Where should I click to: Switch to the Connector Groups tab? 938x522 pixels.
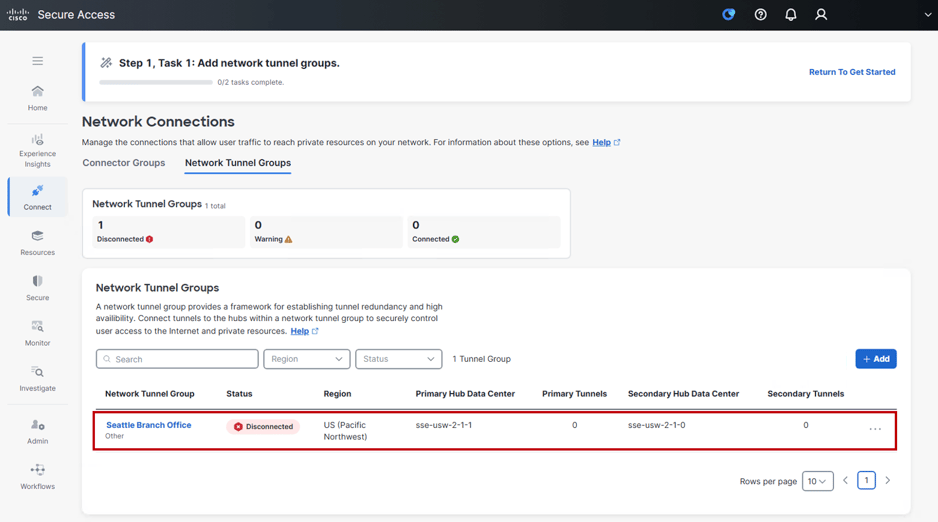tap(123, 163)
